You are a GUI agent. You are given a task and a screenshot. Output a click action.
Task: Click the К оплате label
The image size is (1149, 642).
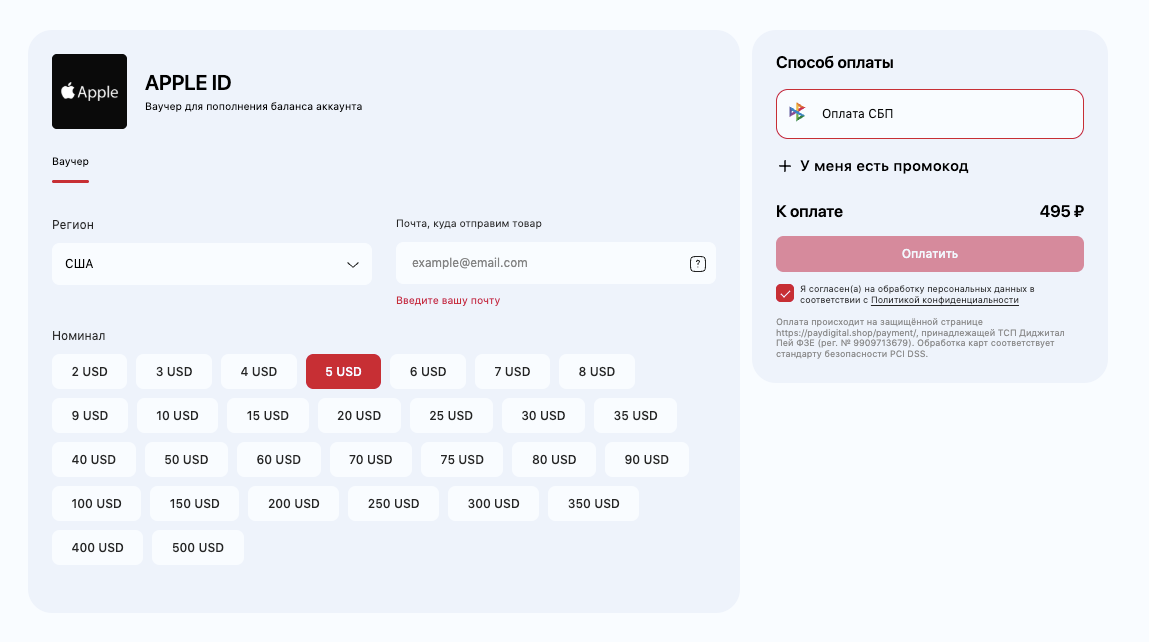pyautogui.click(x=809, y=212)
